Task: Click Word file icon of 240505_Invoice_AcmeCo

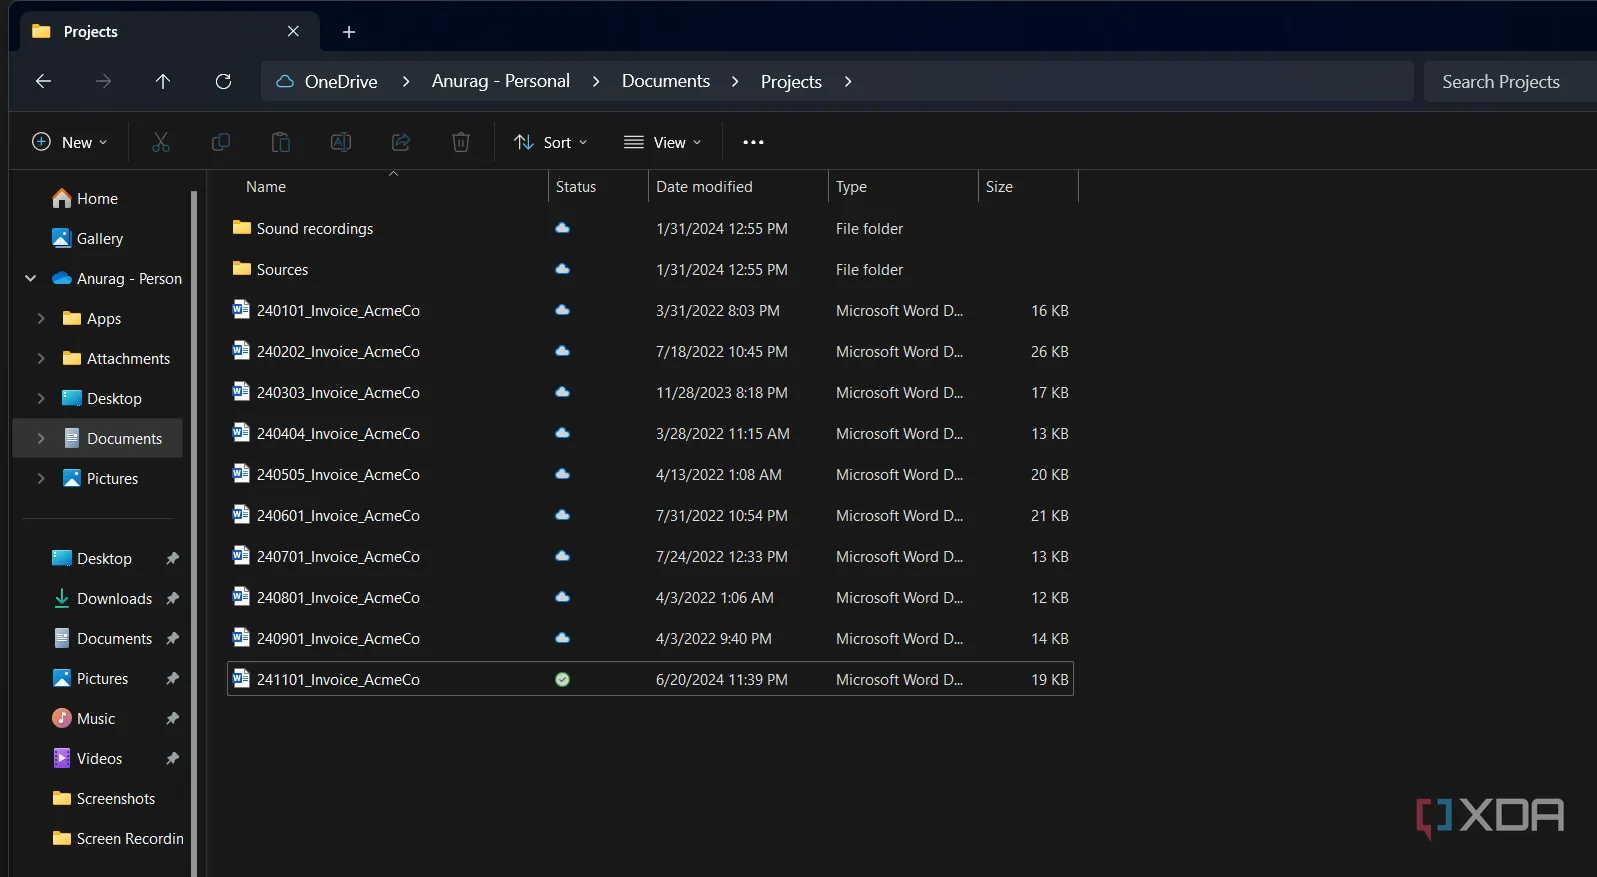Action: point(241,473)
